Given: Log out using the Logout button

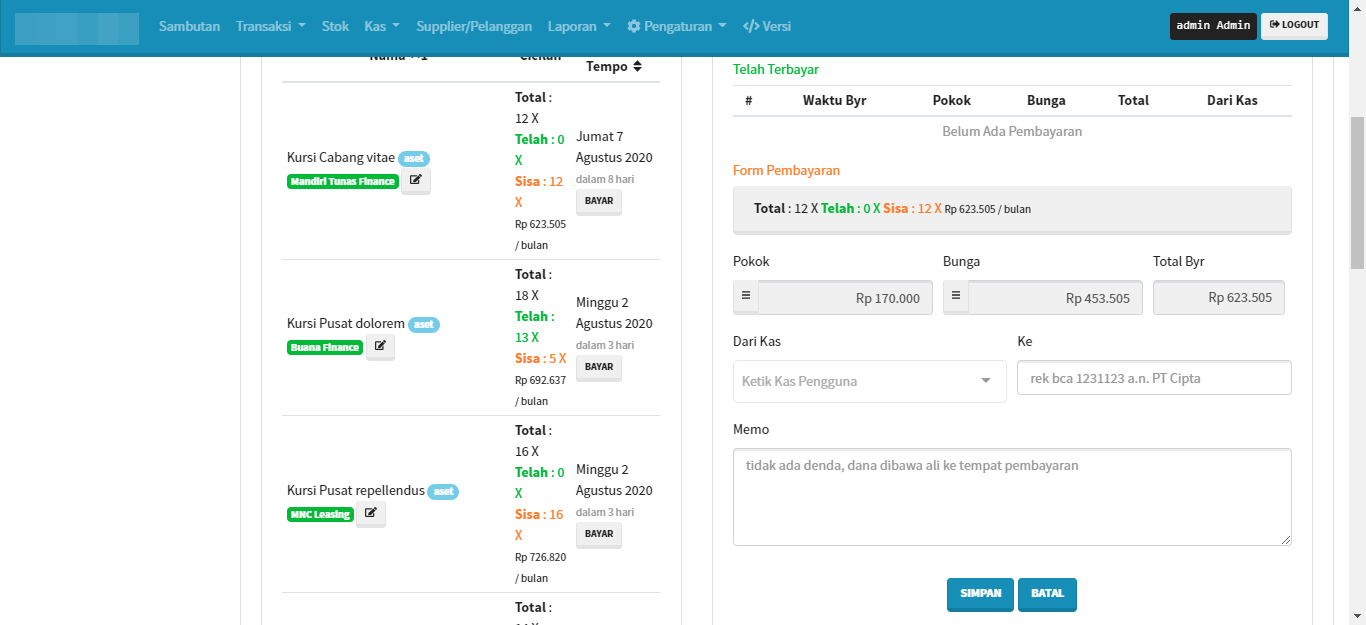Looking at the screenshot, I should point(1294,25).
